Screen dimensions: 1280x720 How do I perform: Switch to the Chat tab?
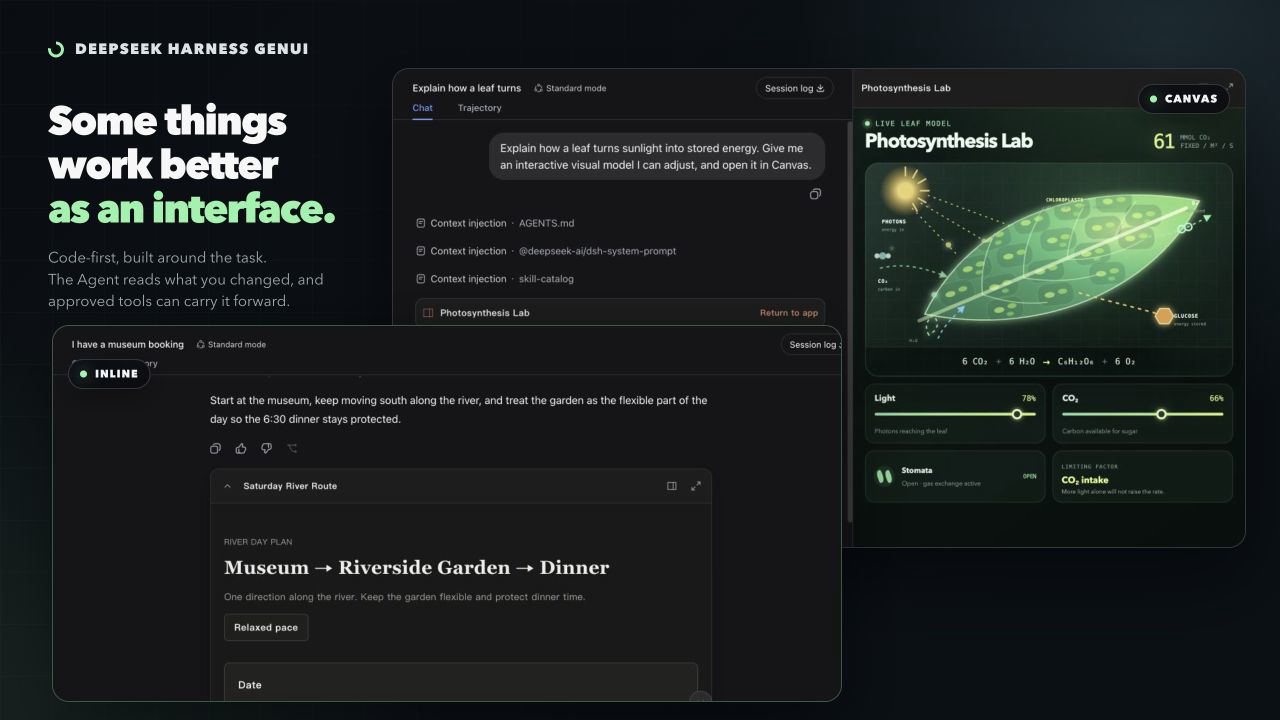(422, 108)
